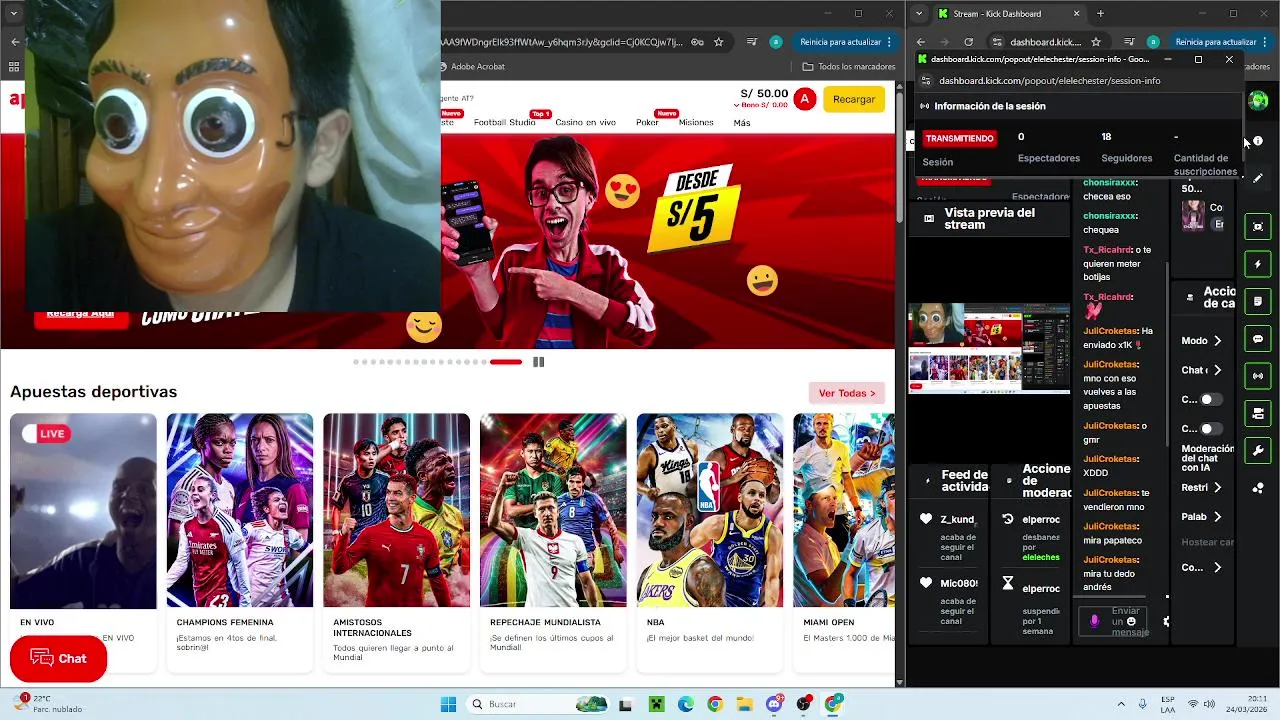Click the wrench icon in Kick sidebar

click(x=1258, y=450)
